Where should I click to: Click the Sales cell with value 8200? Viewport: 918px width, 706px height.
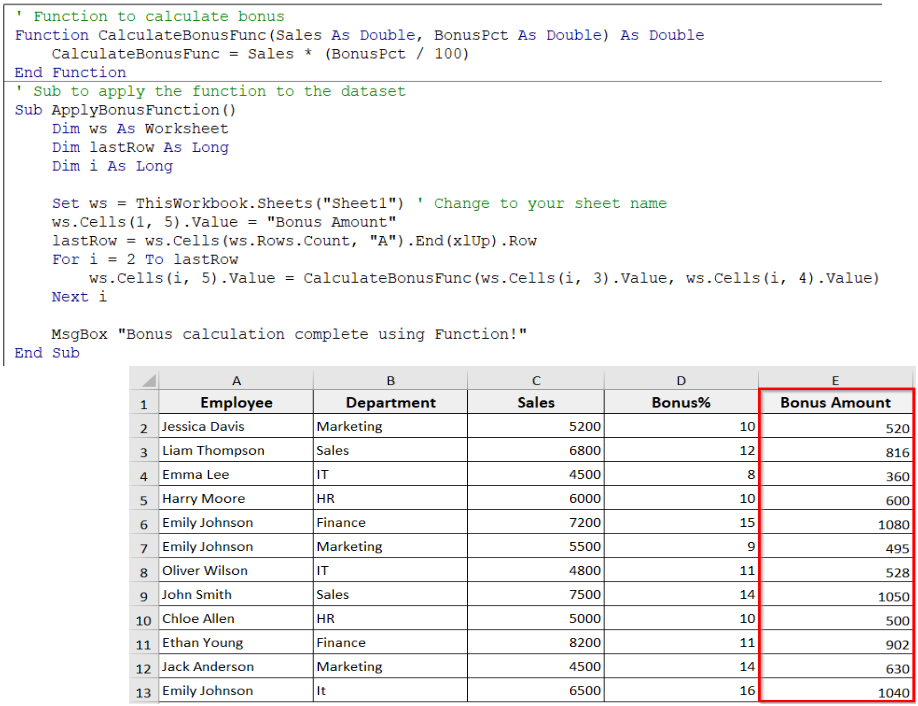coord(536,643)
